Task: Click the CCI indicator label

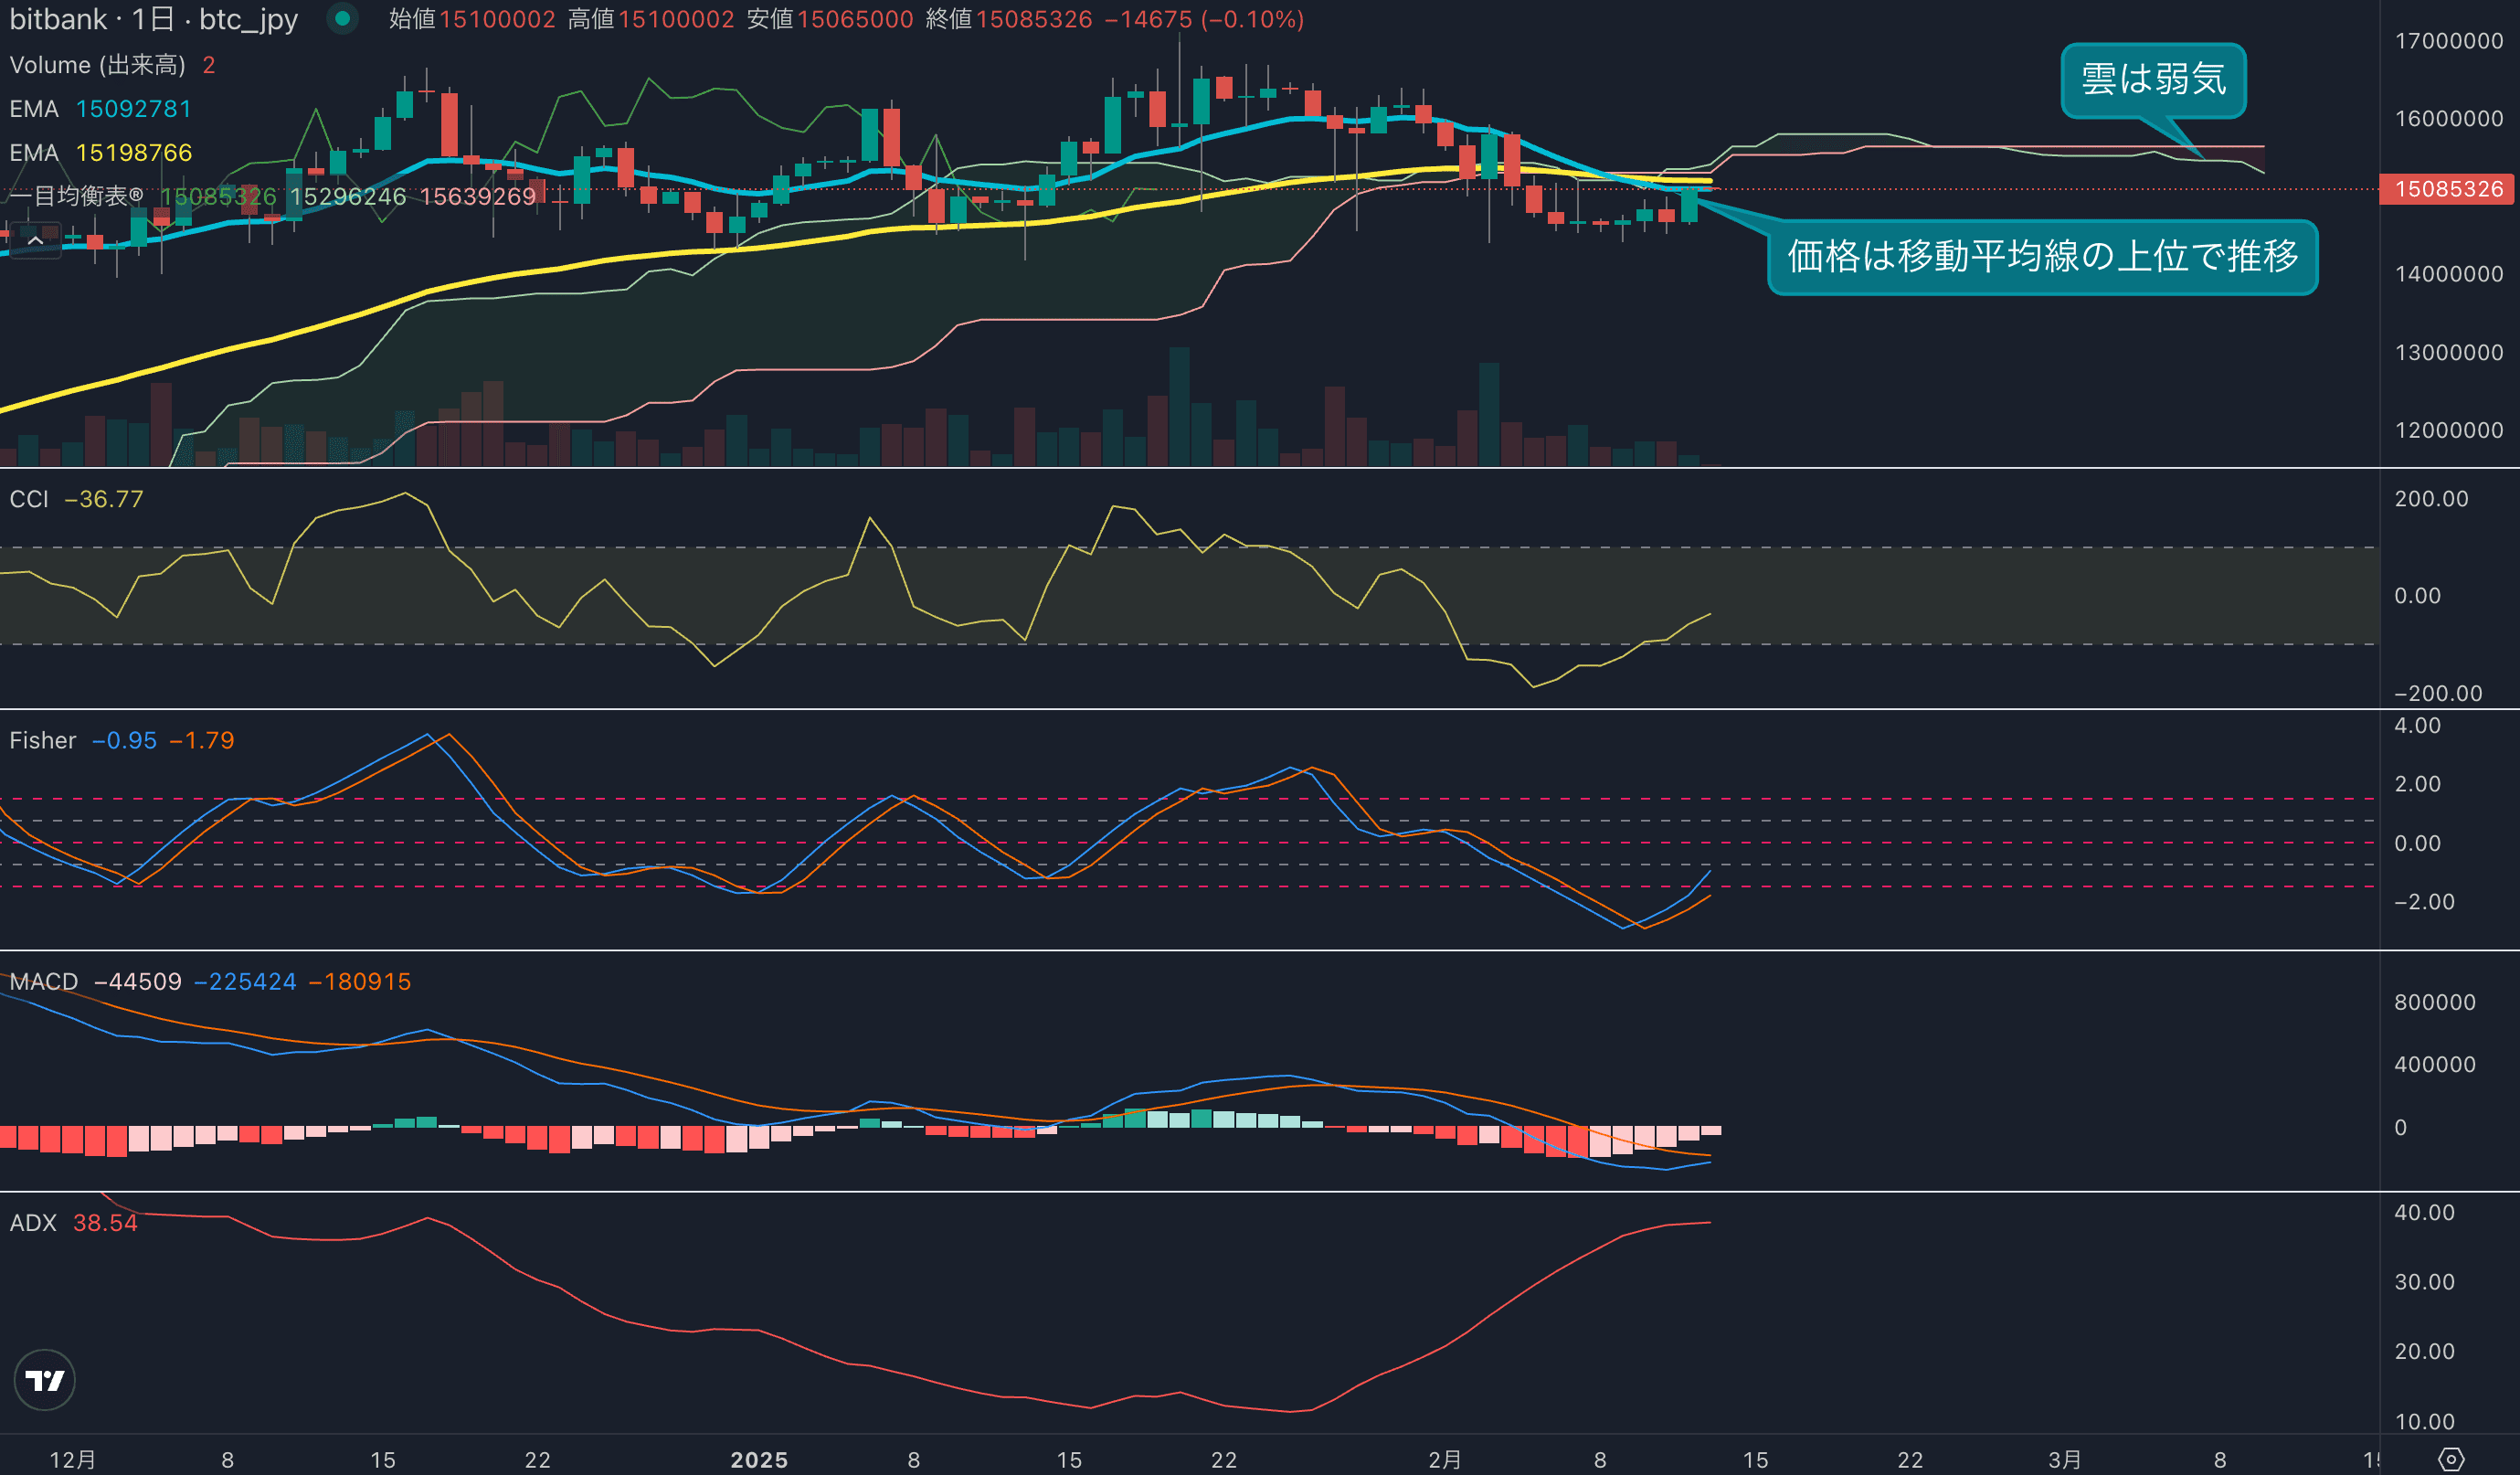Action: (x=29, y=499)
